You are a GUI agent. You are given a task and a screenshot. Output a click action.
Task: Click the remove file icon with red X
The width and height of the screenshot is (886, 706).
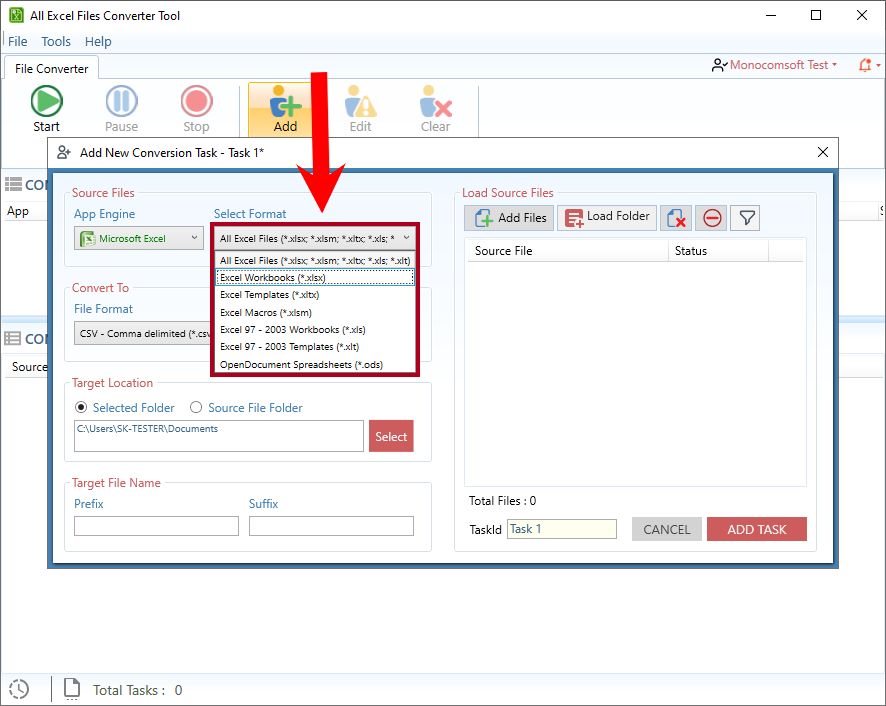tap(675, 217)
